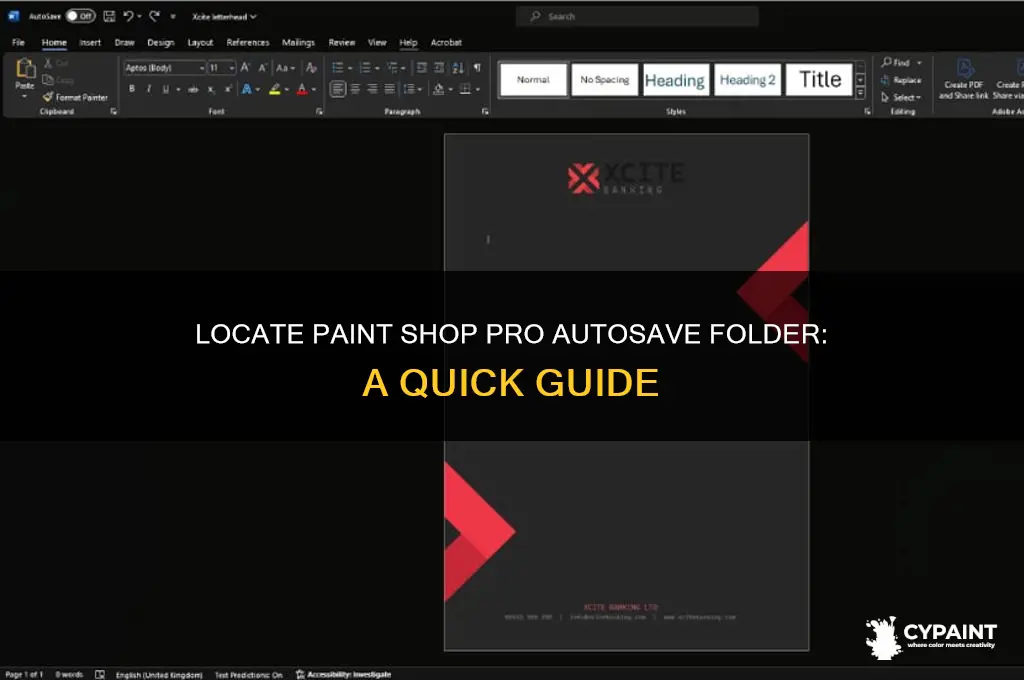The height and width of the screenshot is (680, 1024).
Task: Click the Text Effects glowing A icon
Action: [246, 89]
